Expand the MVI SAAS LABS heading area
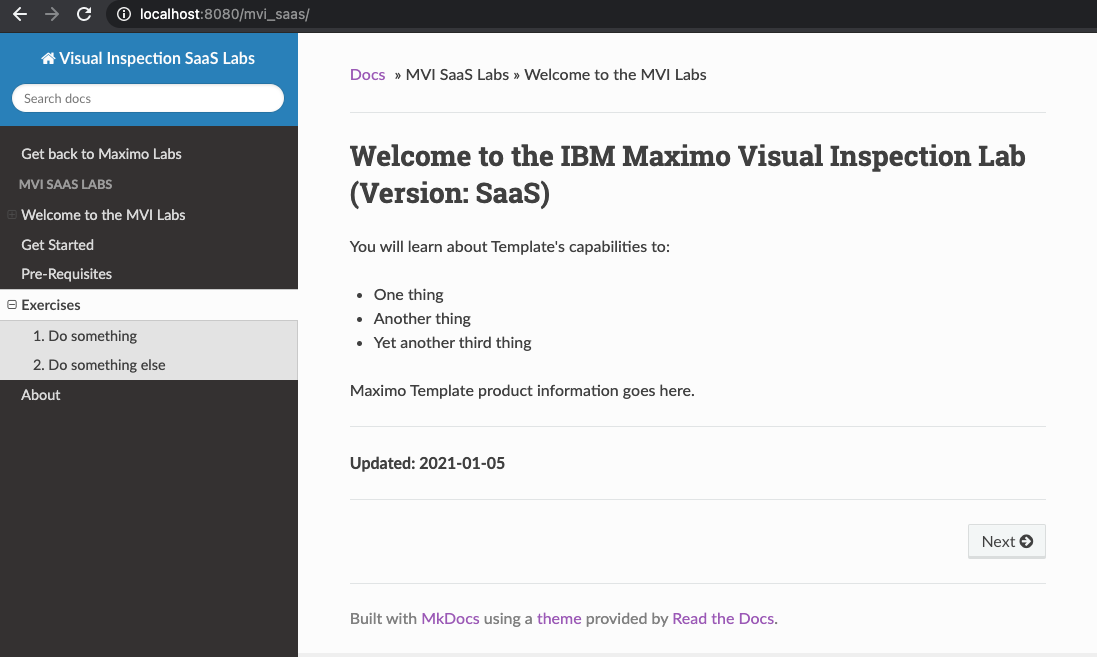Viewport: 1097px width, 657px height. point(65,184)
